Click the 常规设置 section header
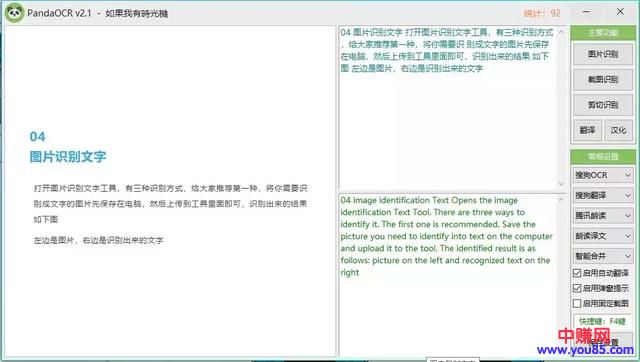The image size is (640, 362). (x=603, y=156)
